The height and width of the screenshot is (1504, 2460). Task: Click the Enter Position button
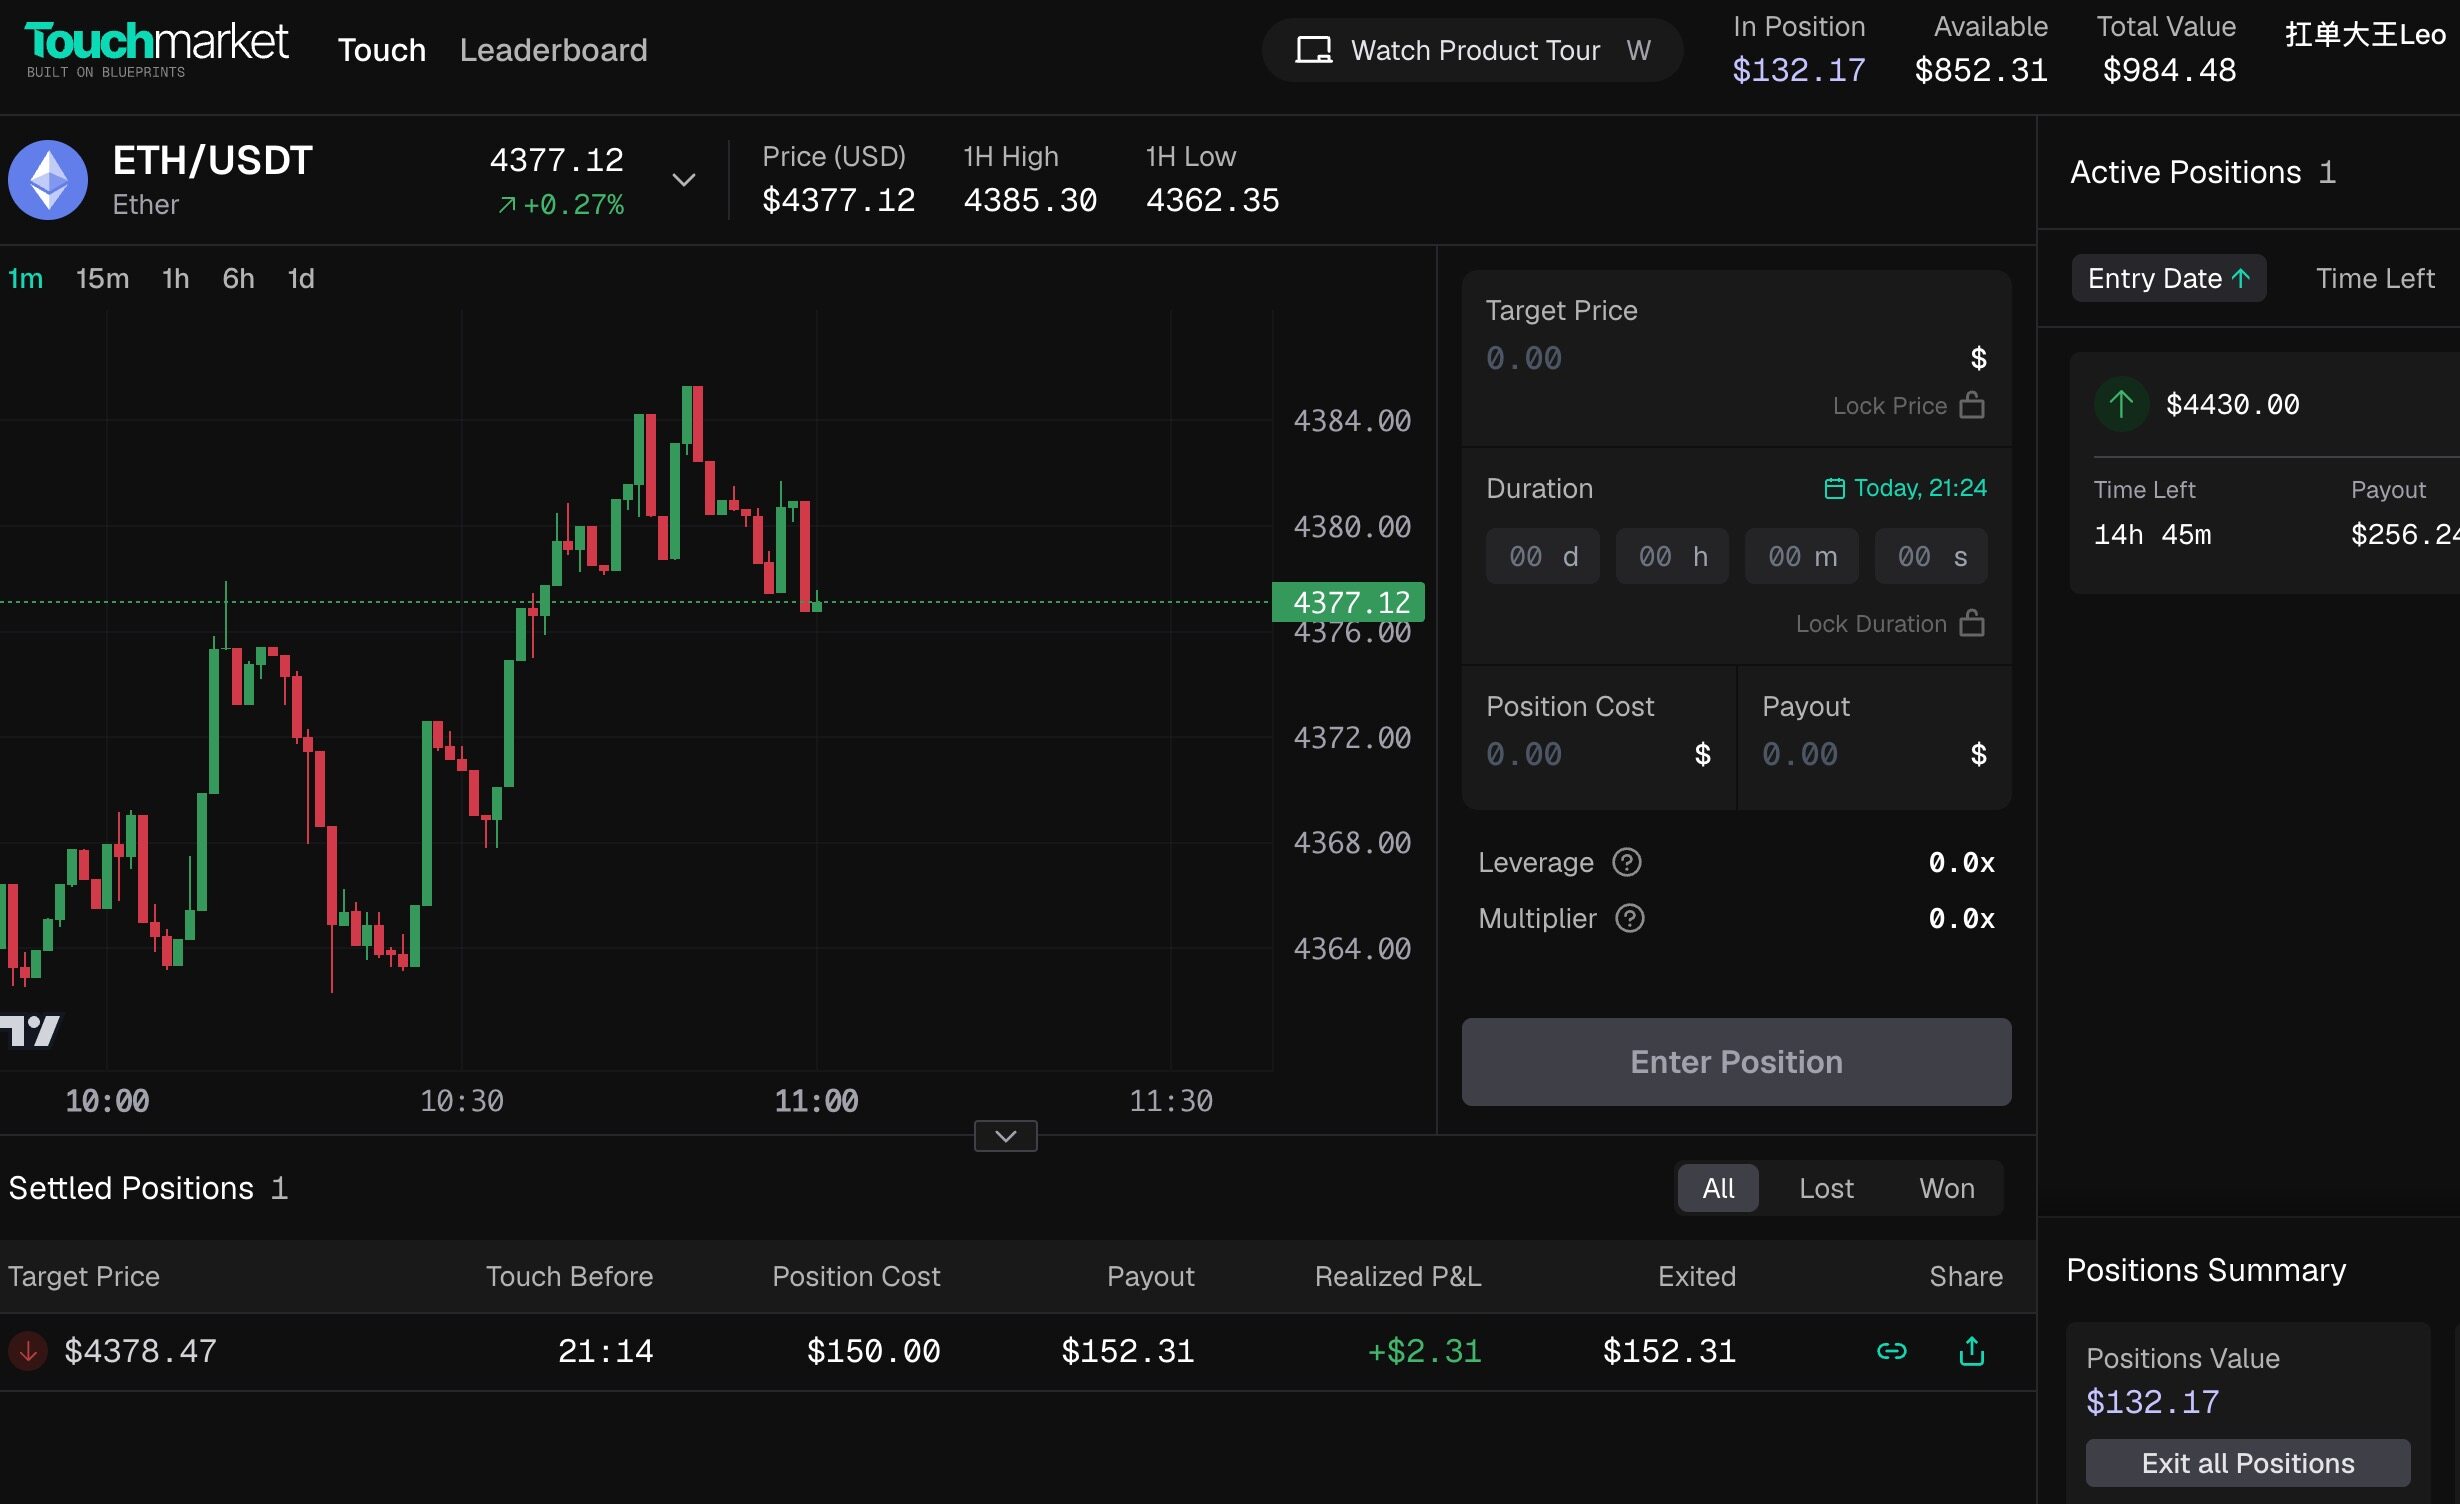(x=1736, y=1062)
